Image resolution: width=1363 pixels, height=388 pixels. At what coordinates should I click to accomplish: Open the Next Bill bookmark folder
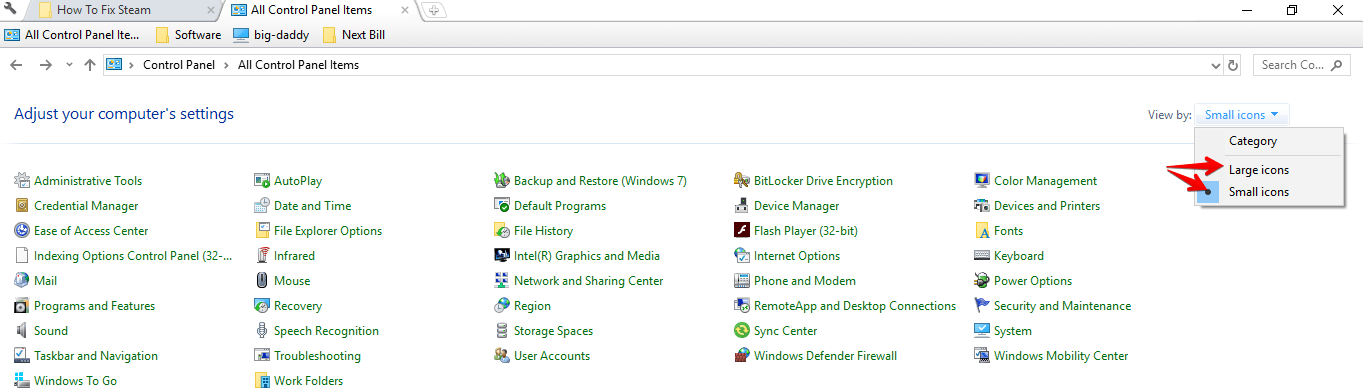(354, 35)
